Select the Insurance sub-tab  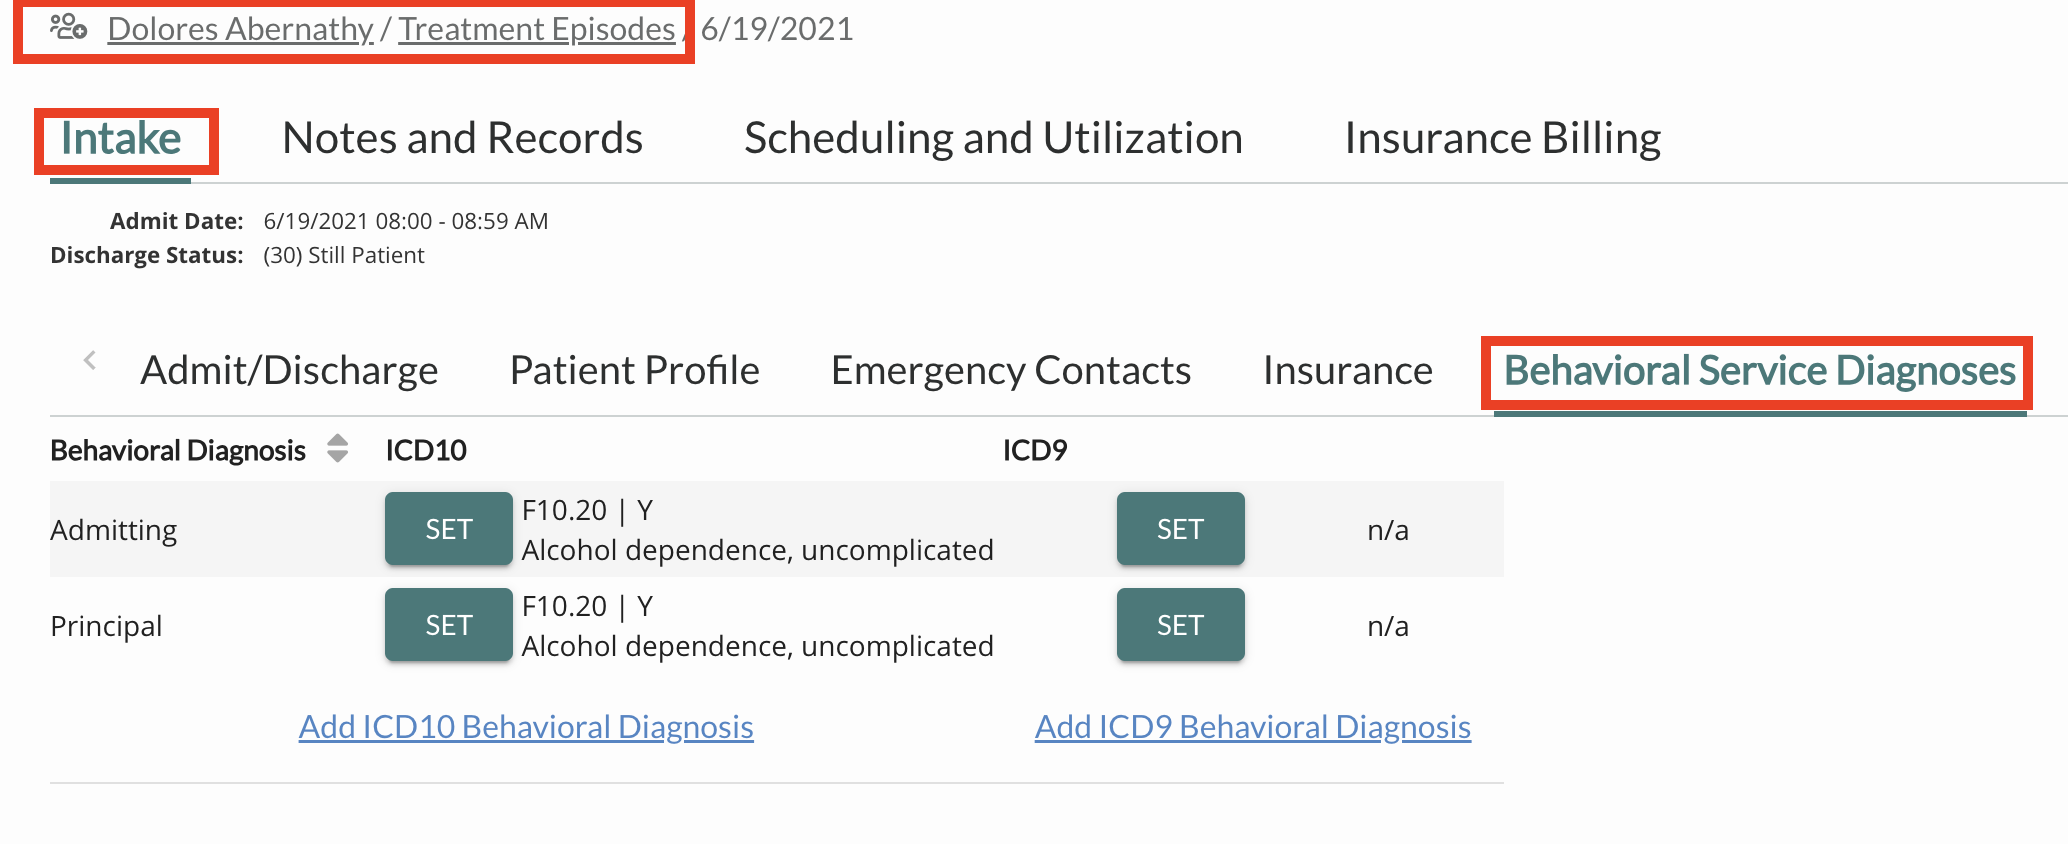(1347, 370)
